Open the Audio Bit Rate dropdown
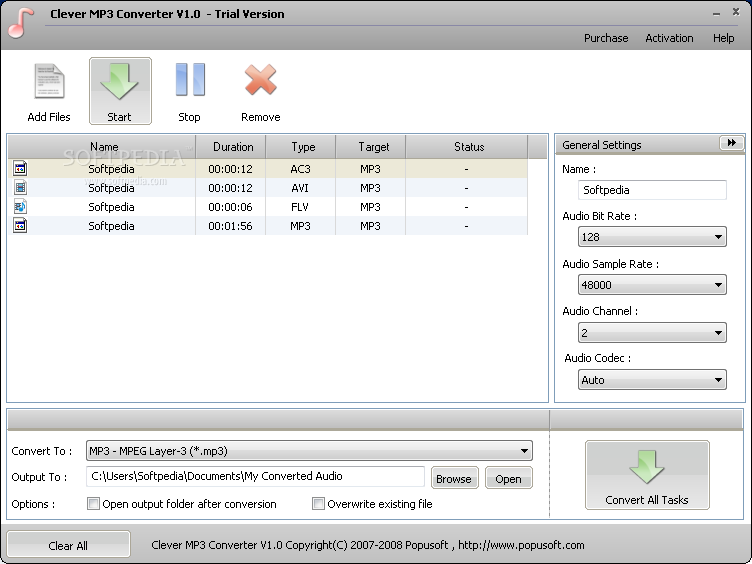The width and height of the screenshot is (752, 564). coord(652,237)
